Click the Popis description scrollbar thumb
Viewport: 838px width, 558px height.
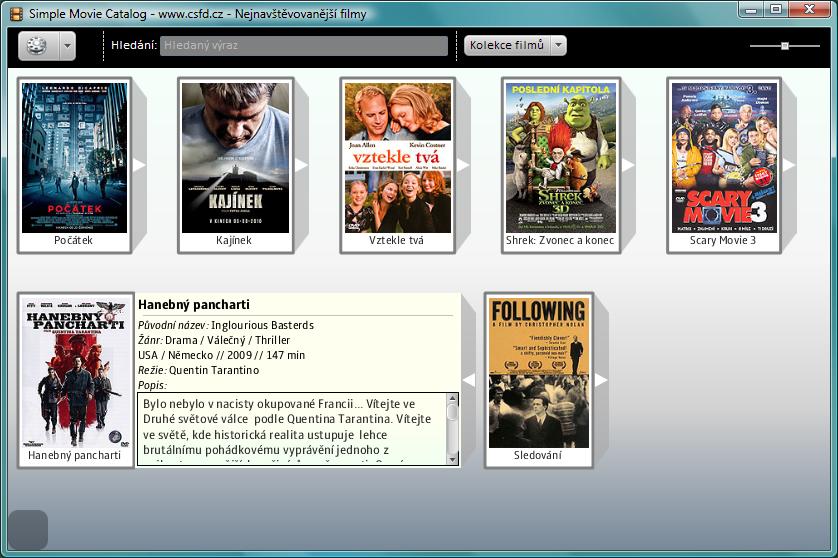452,412
